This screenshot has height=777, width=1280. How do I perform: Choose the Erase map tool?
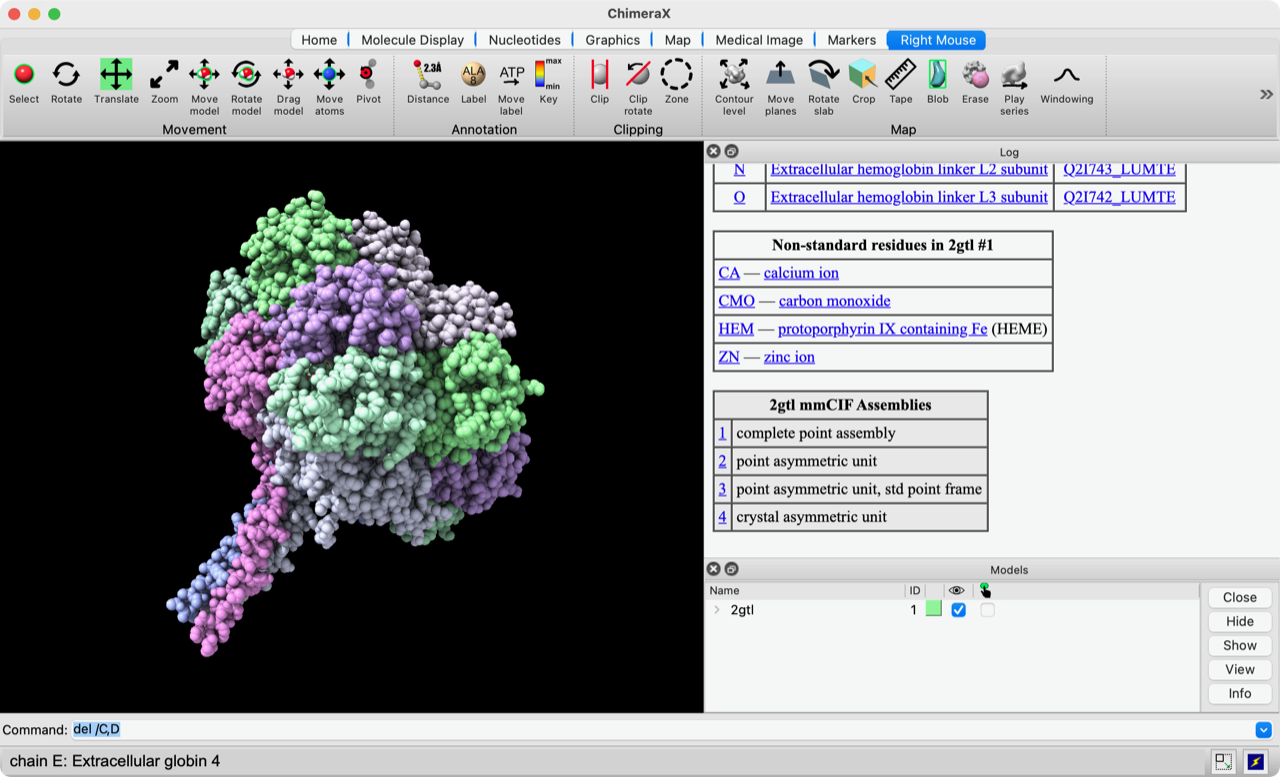[x=975, y=76]
